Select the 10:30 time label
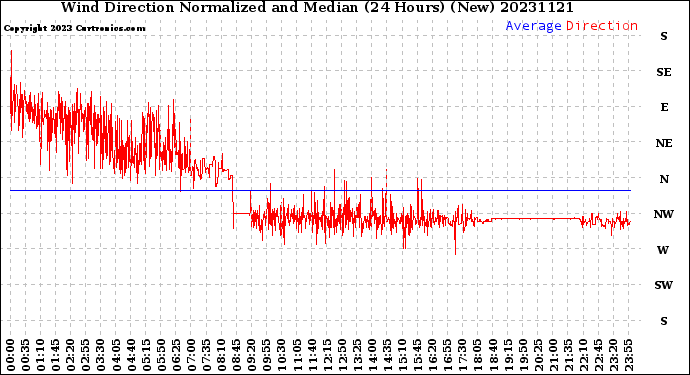 [282, 356]
